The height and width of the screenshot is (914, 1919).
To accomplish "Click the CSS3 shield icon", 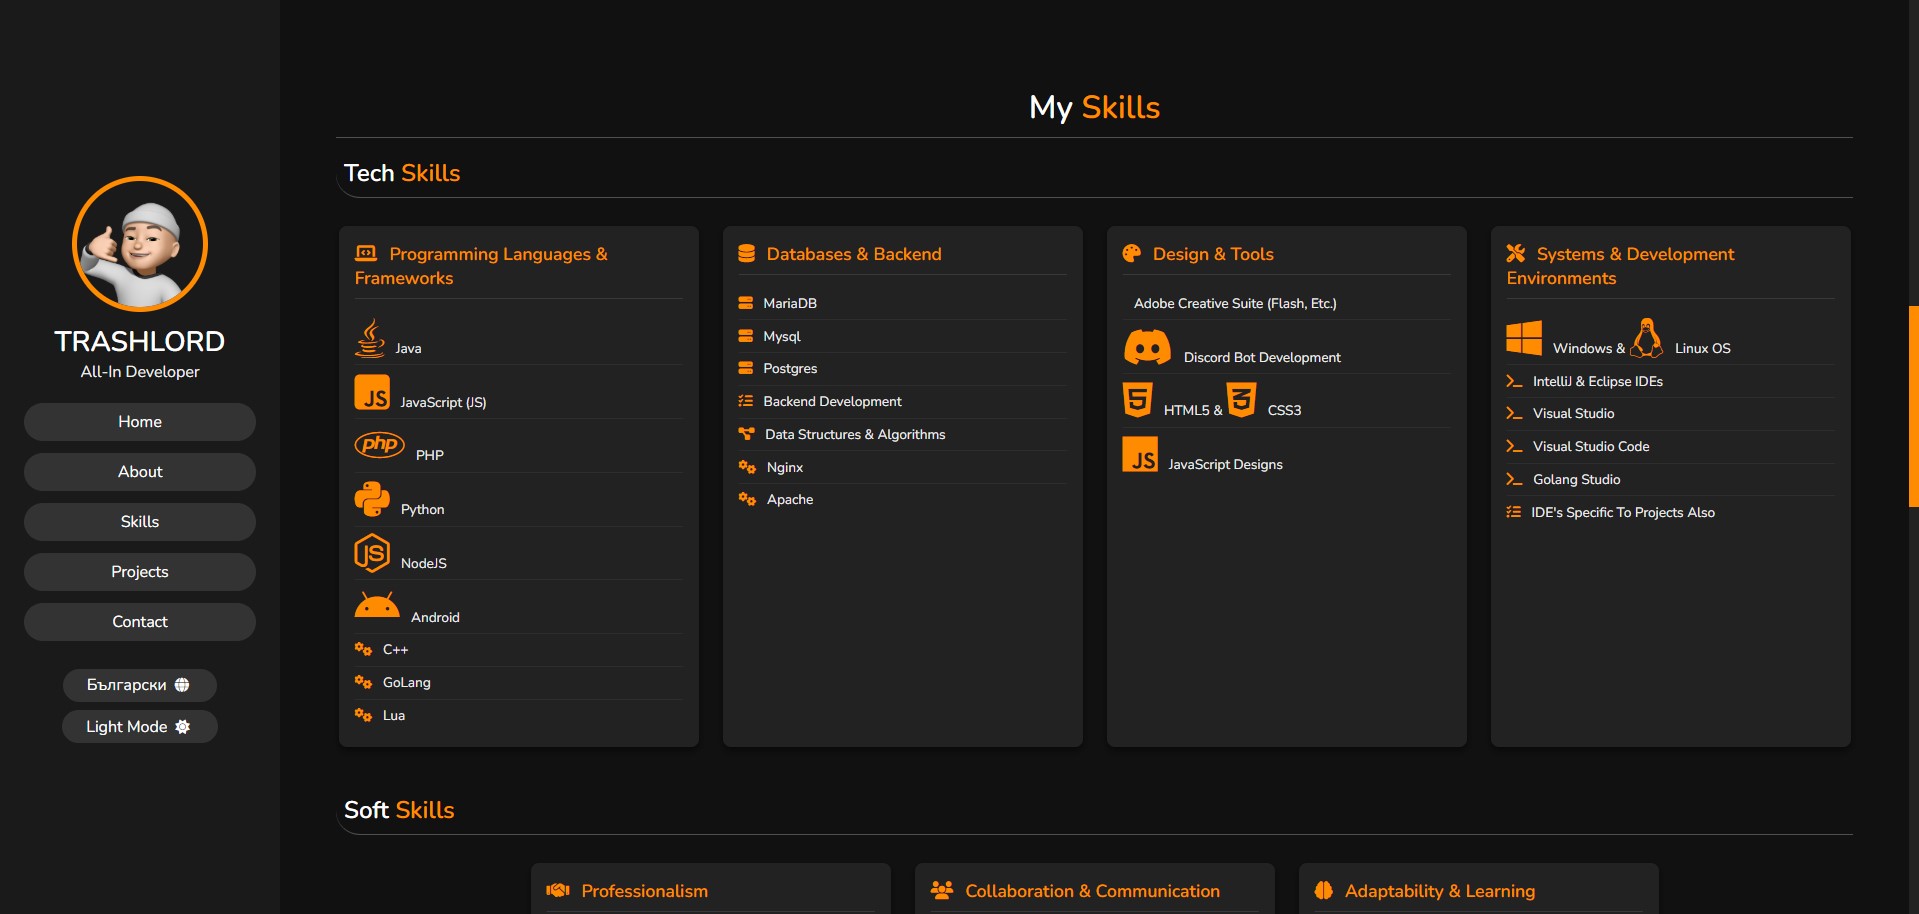I will point(1241,400).
